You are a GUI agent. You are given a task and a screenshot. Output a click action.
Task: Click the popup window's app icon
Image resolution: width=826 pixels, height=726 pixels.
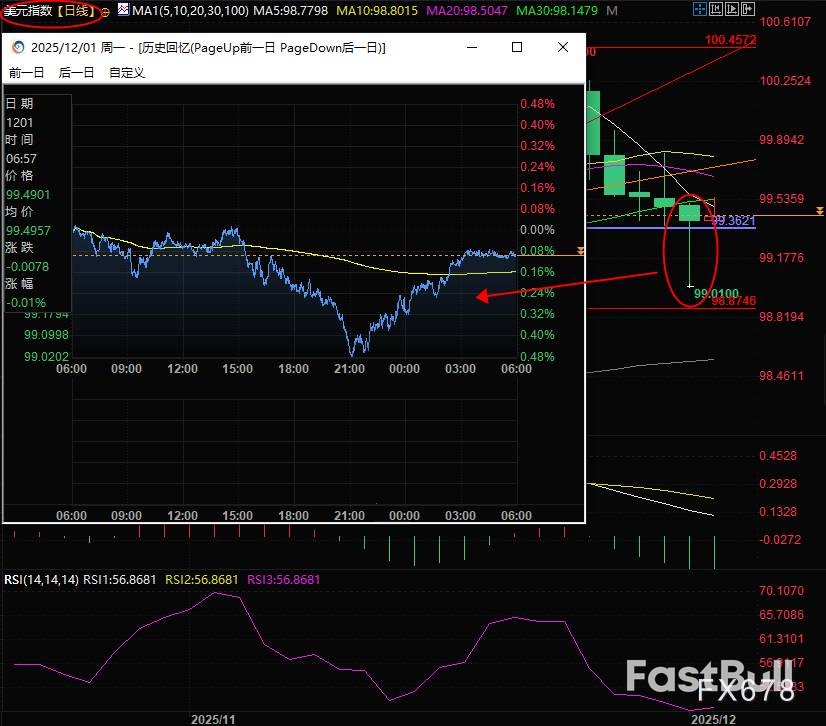tap(17, 48)
